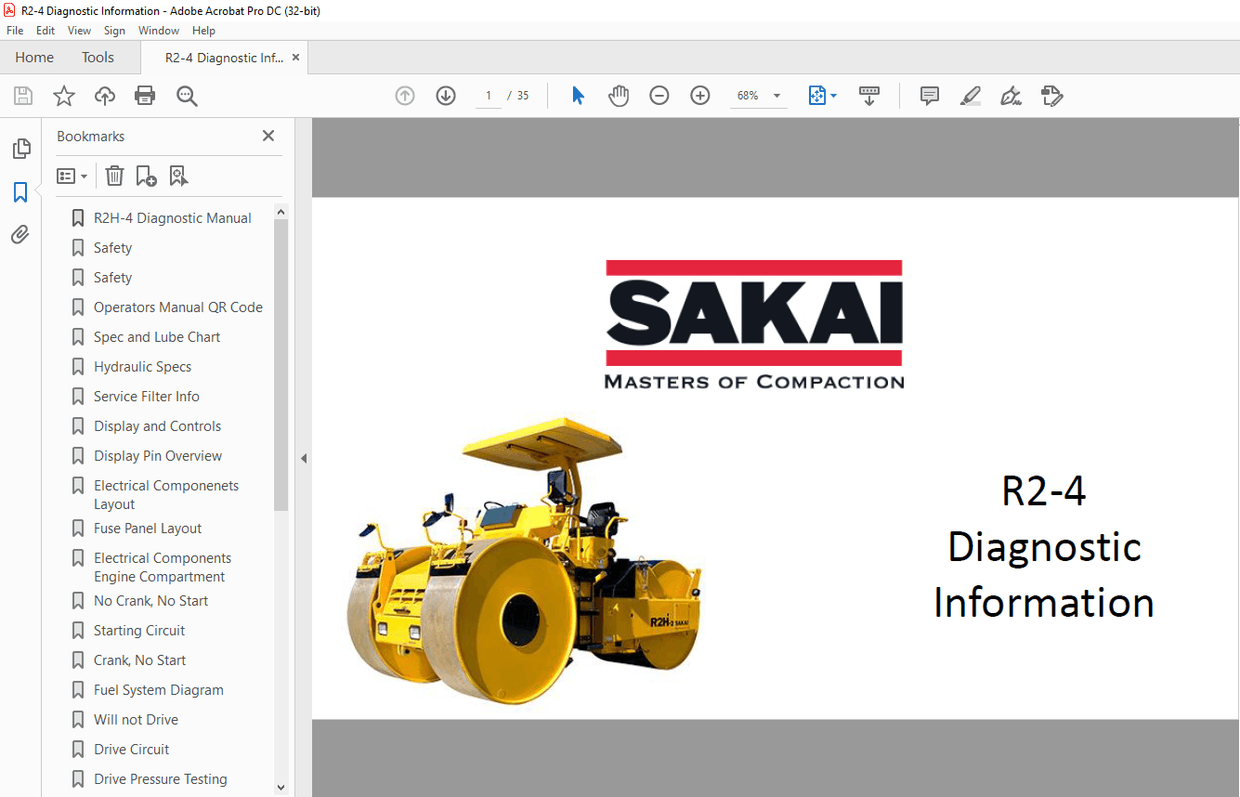Screen dimensions: 1240x797
Task: Go to the next page
Action: (445, 95)
